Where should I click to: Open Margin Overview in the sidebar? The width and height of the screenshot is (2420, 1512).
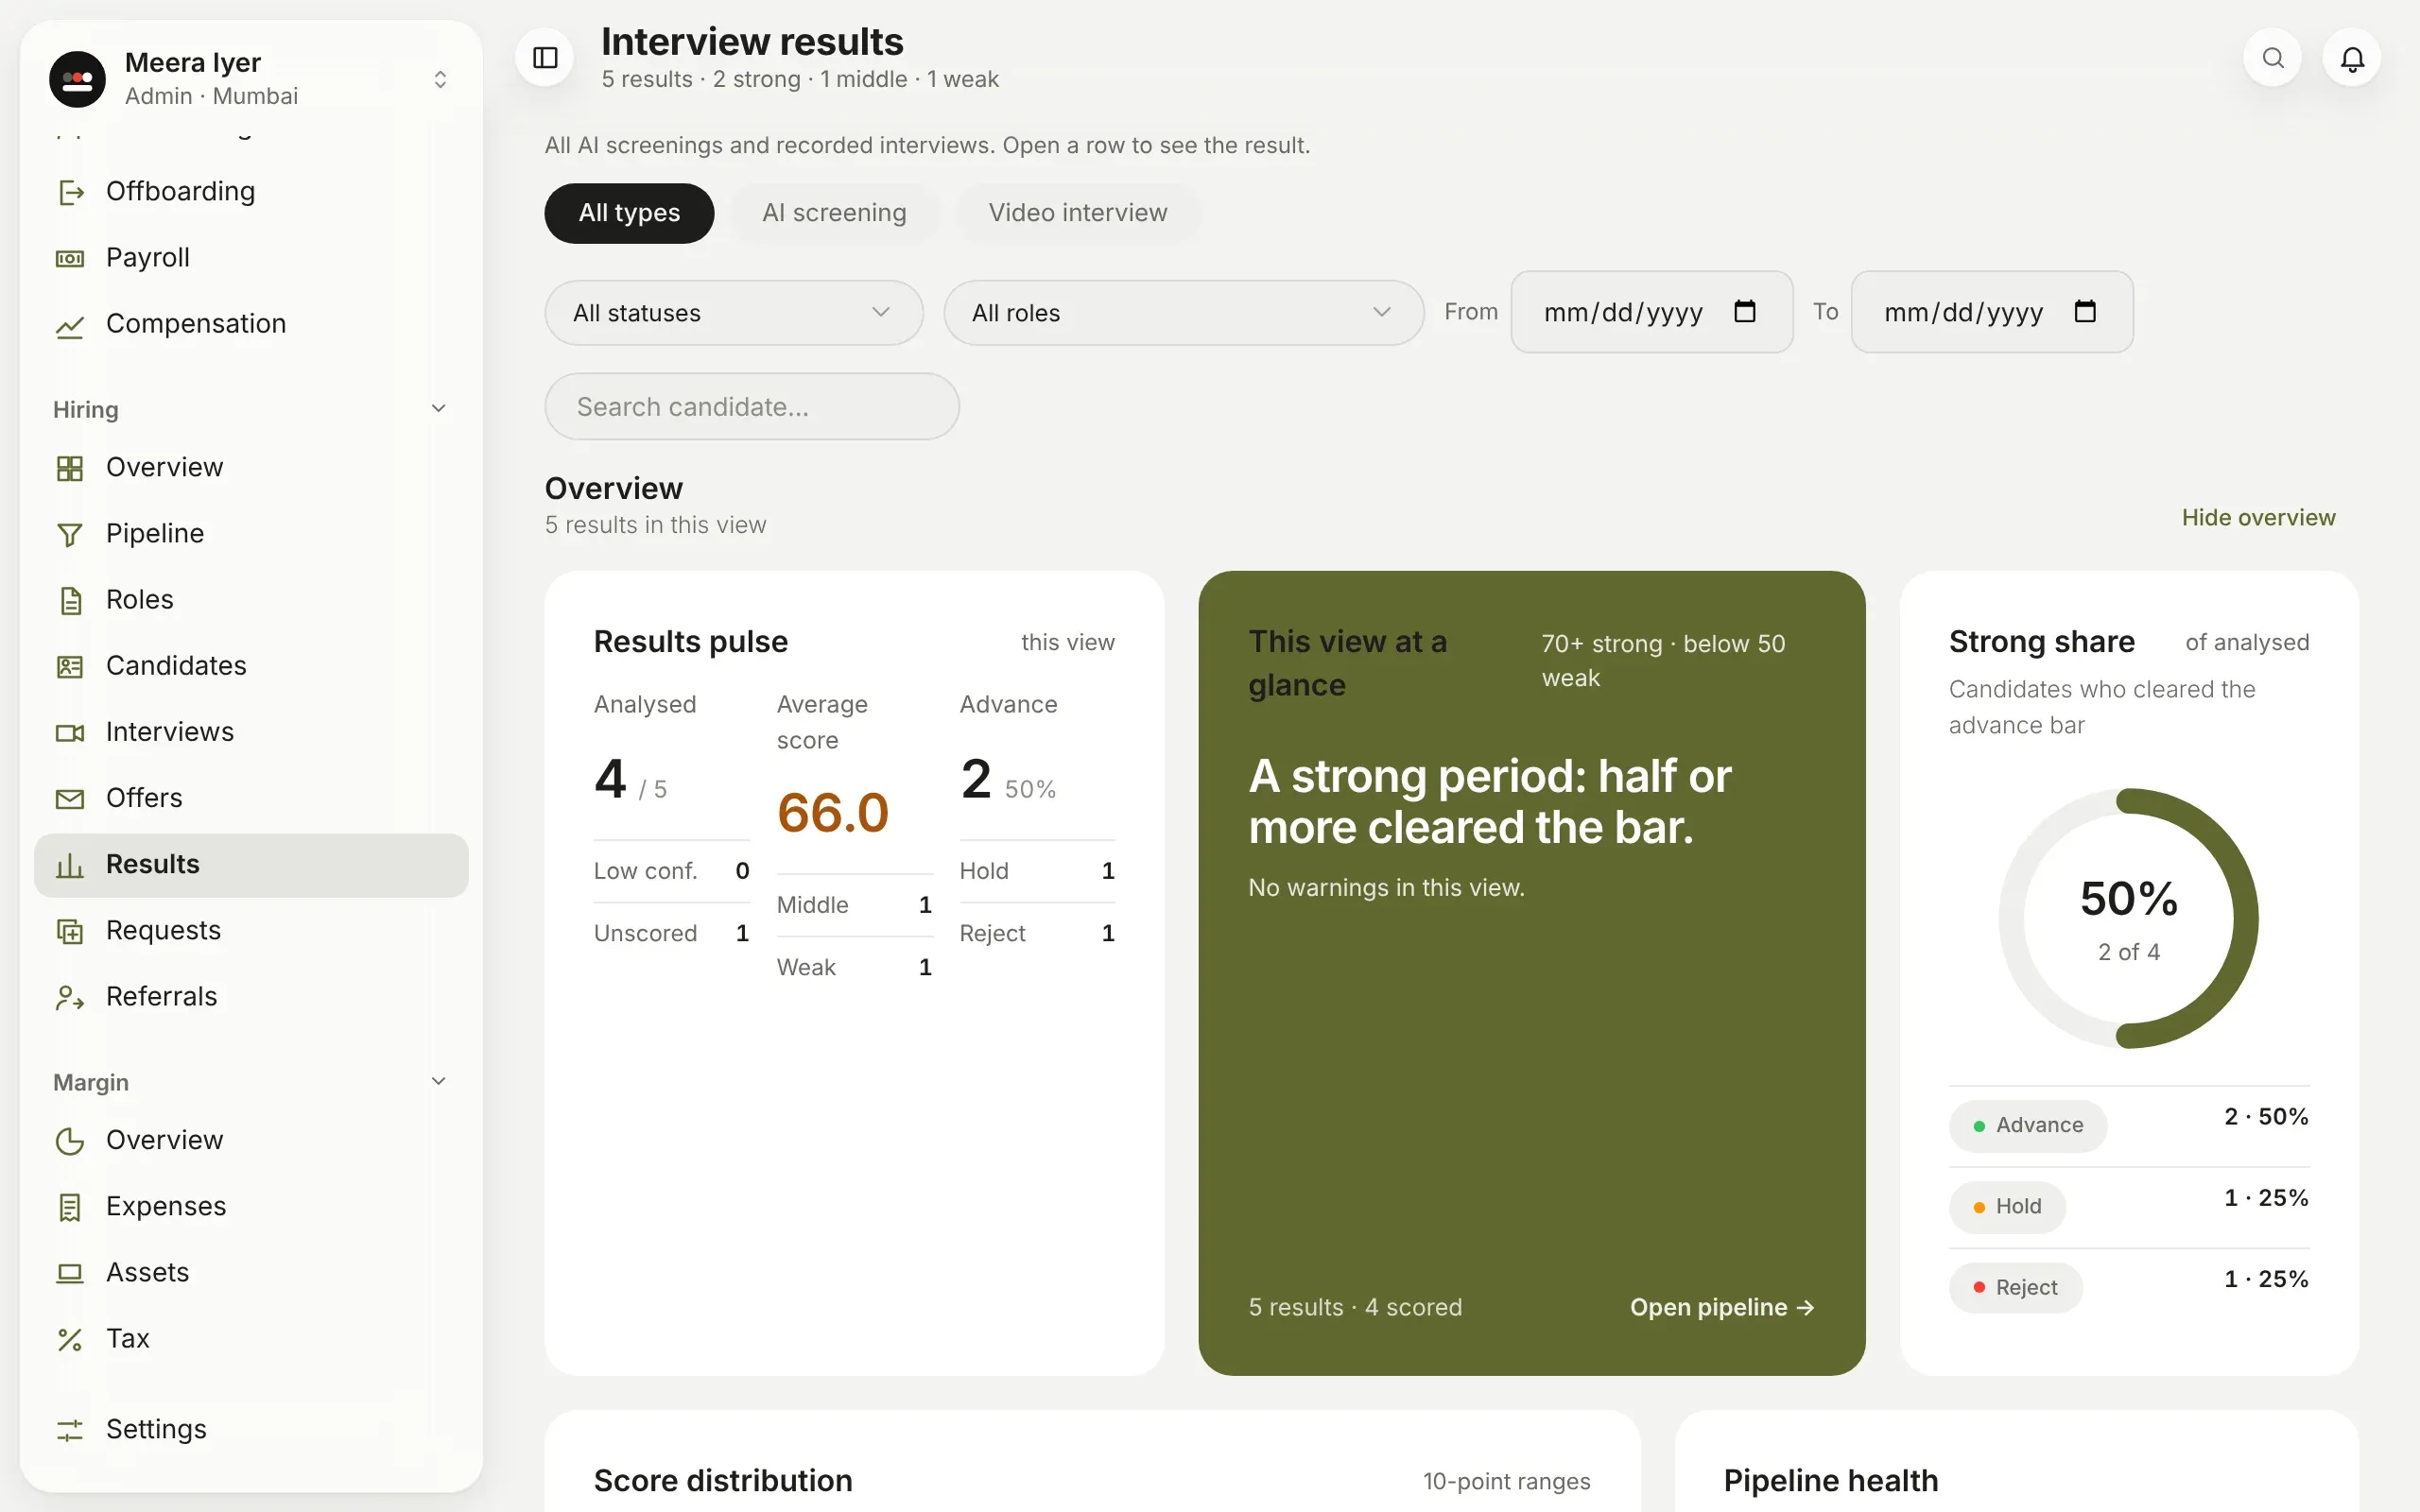[x=251, y=1141]
